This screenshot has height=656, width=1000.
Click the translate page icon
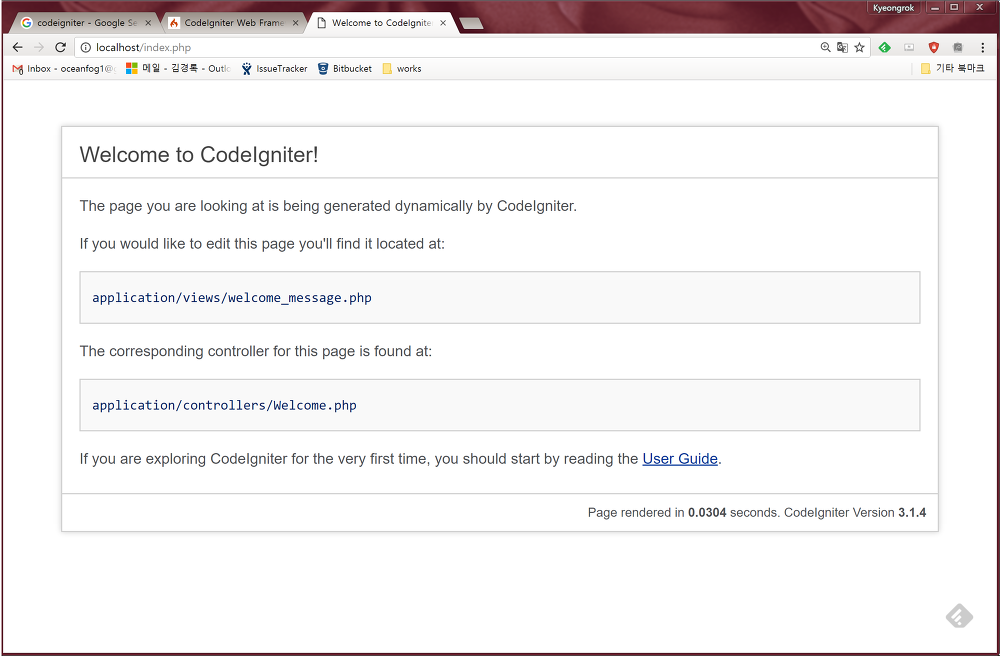842,47
